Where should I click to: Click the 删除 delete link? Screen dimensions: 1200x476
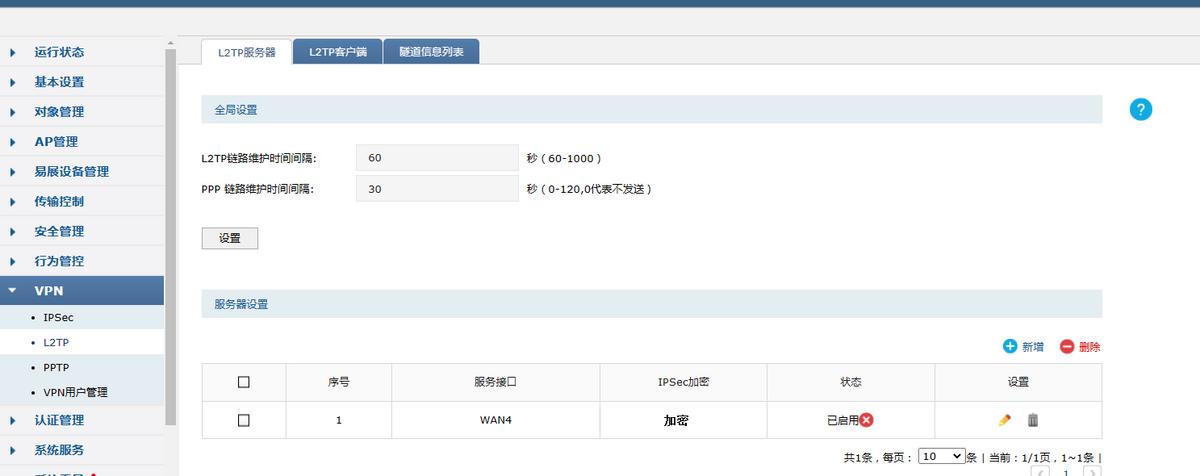coord(1090,347)
